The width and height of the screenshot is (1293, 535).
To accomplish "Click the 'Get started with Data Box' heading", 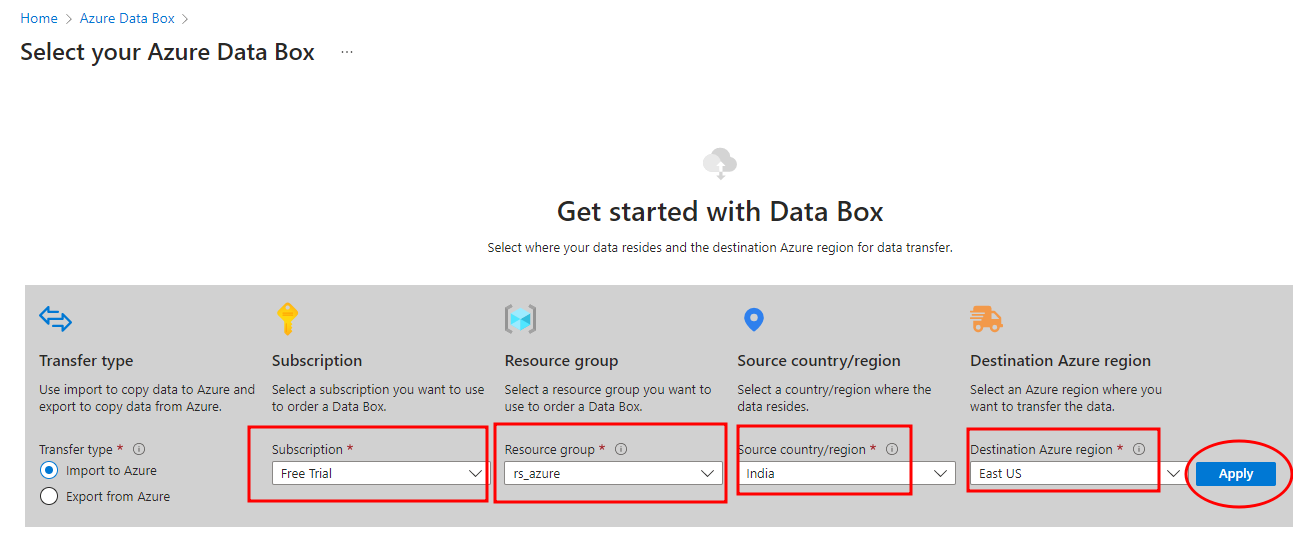I will (720, 212).
